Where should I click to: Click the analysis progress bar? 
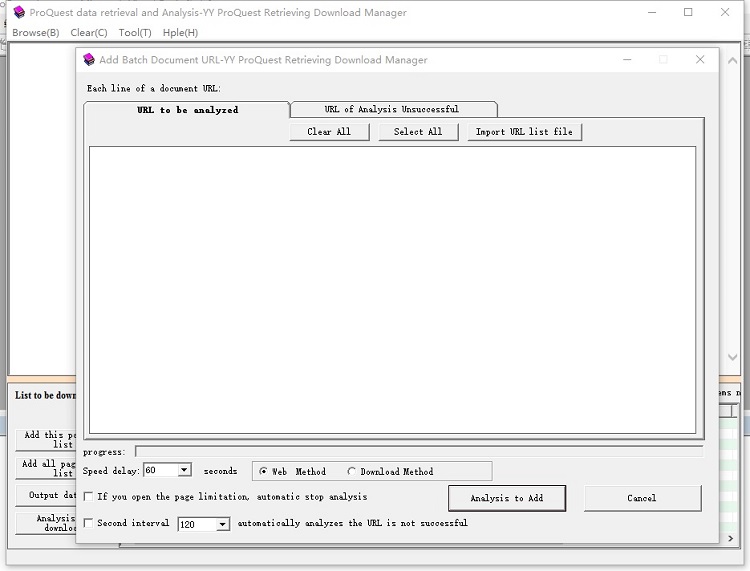pos(419,451)
